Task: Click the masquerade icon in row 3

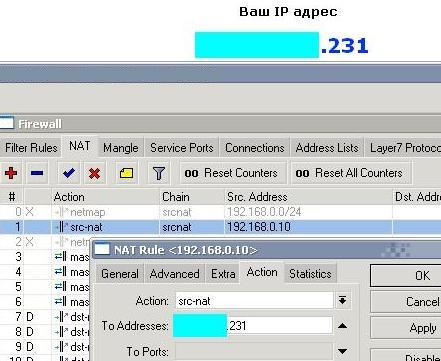Action: coord(61,257)
